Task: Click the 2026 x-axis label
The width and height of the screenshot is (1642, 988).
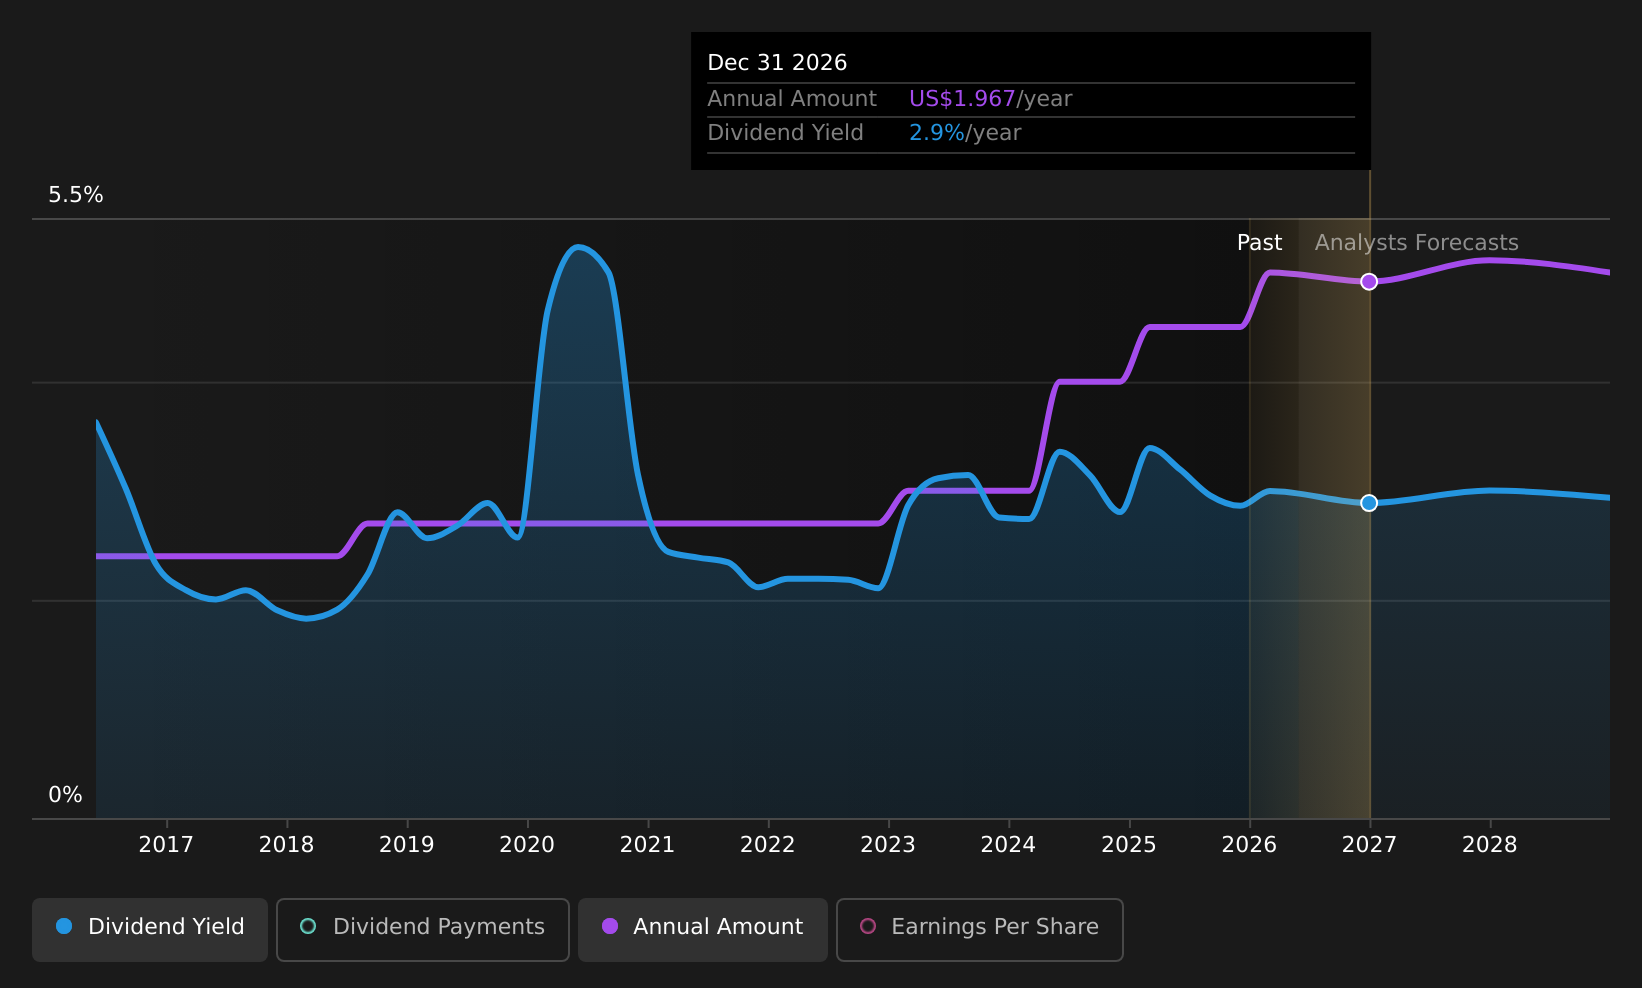Action: coord(1249,845)
